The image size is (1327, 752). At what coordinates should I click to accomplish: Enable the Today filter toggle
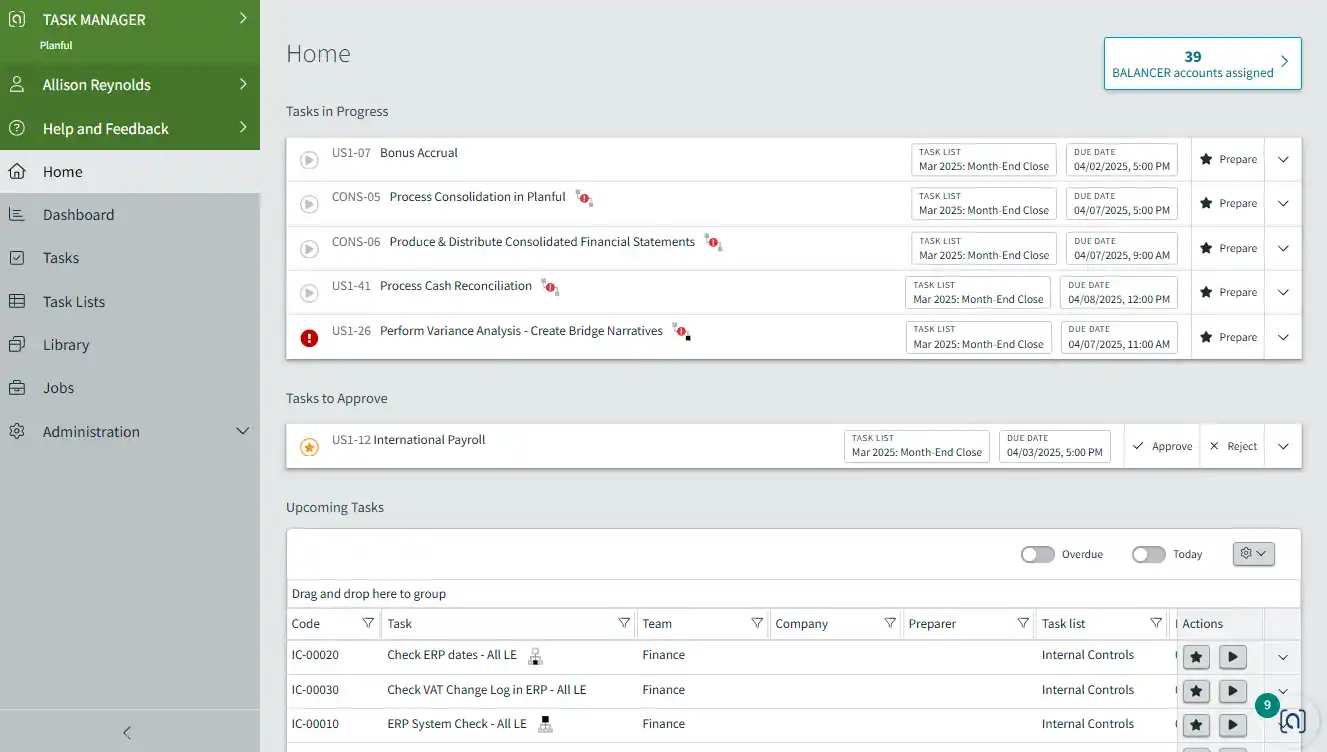(1148, 553)
